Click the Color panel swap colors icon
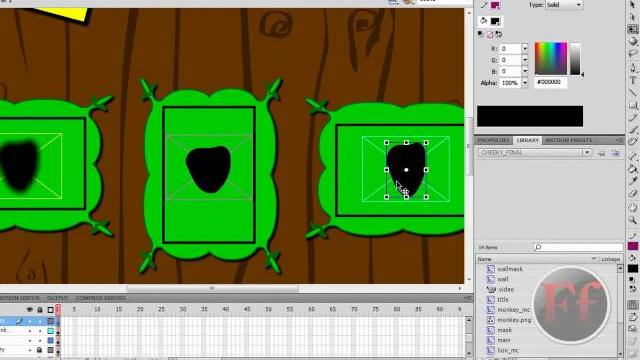Screen dimensions: 640x360 (x=498, y=34)
